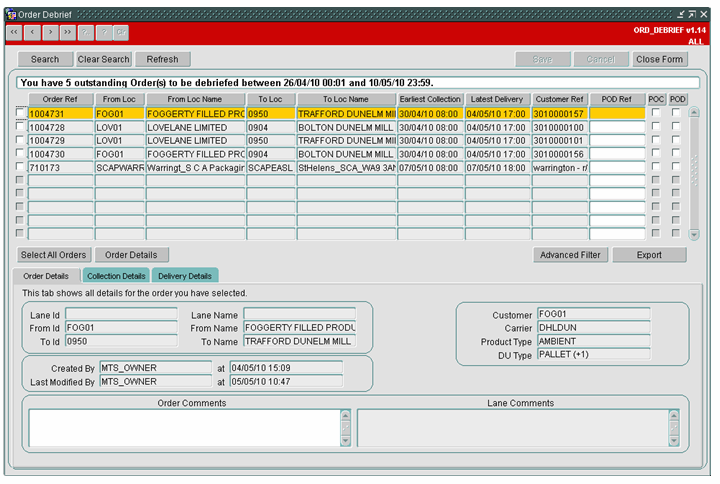Viewport: 720px width, 484px height.
Task: Click the greyed '?..' toolbar button
Action: click(x=86, y=33)
